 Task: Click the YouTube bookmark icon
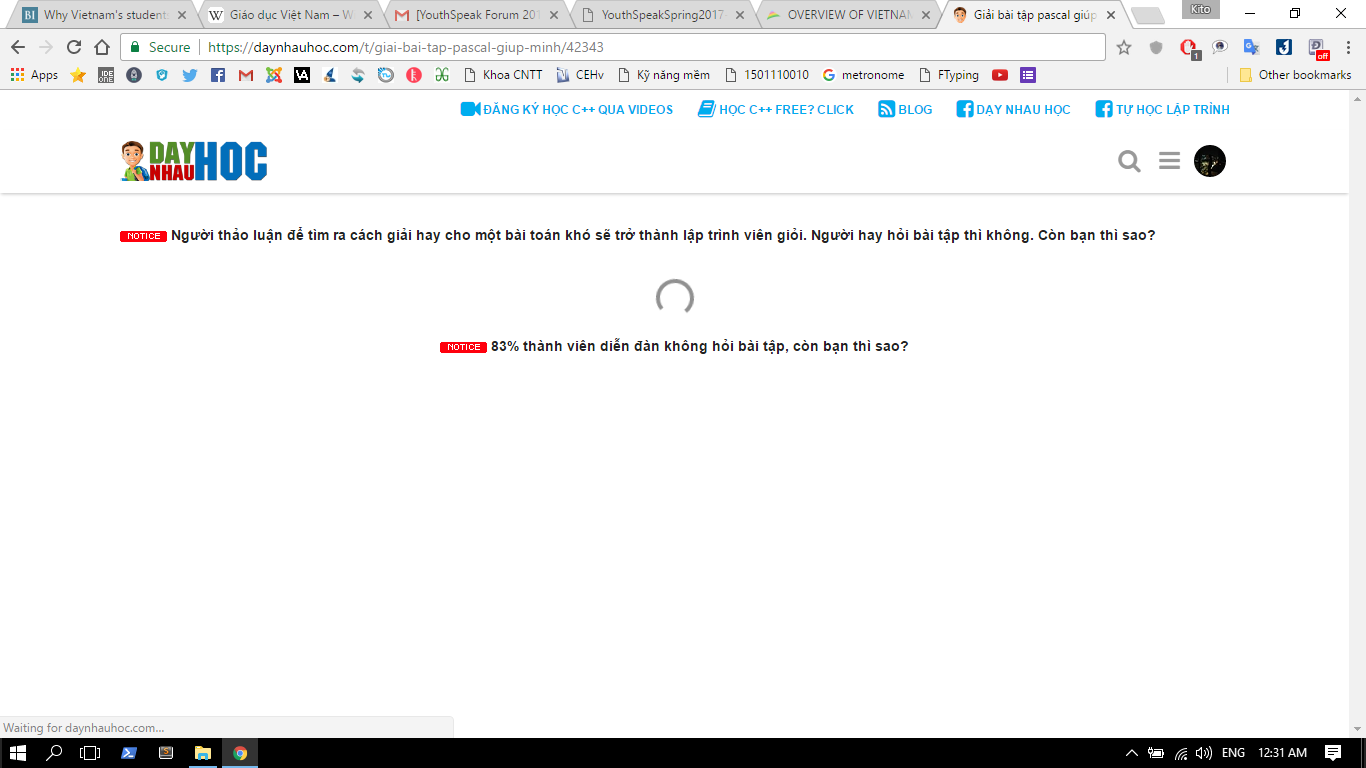pyautogui.click(x=999, y=75)
